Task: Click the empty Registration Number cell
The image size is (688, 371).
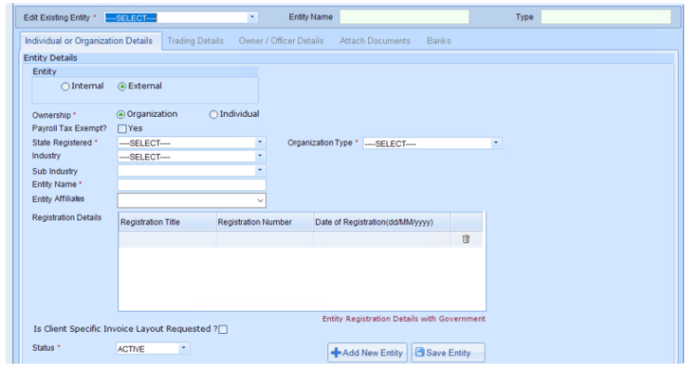Action: click(265, 239)
